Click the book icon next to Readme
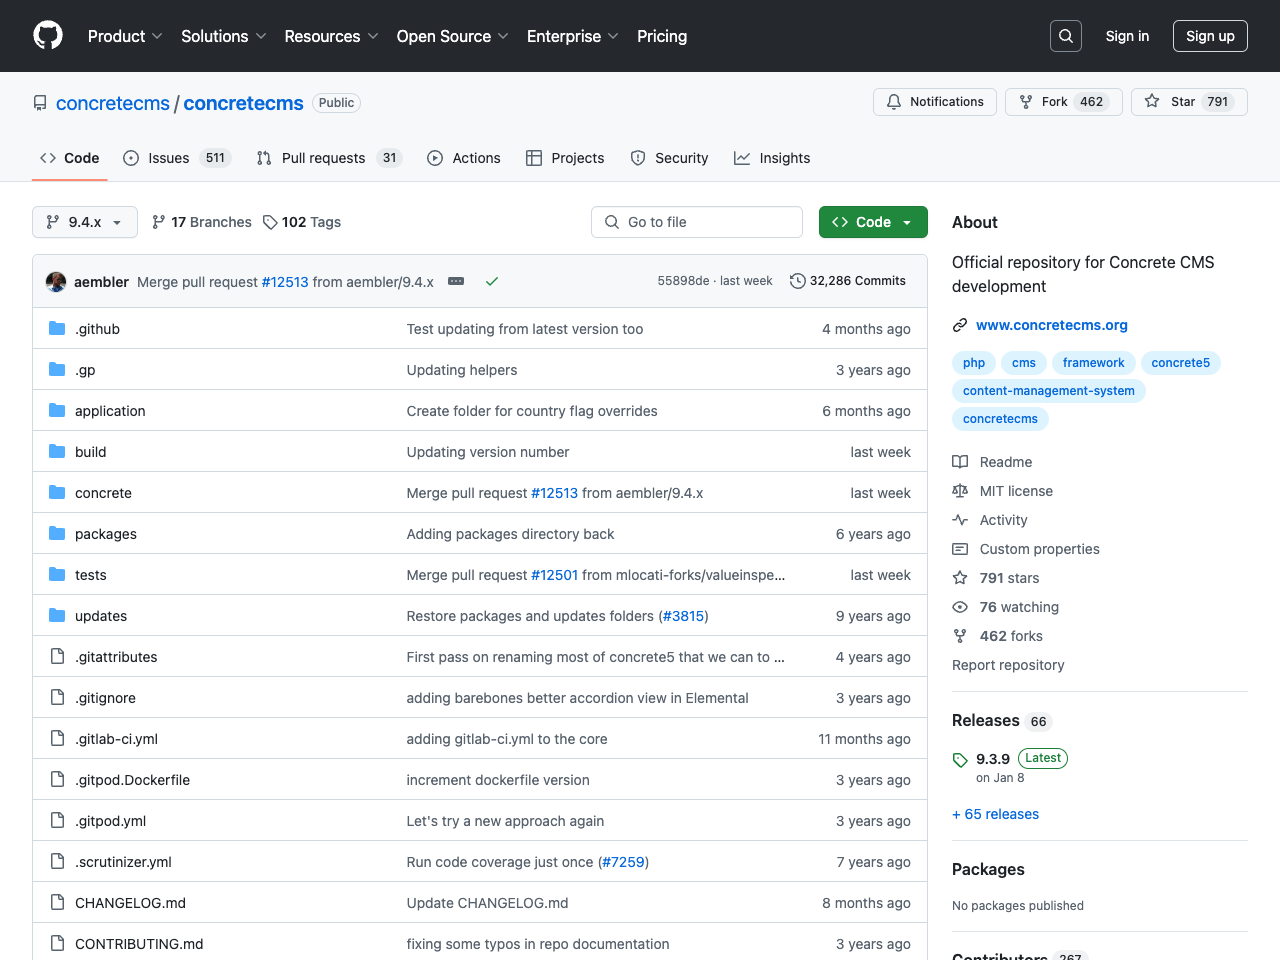Image resolution: width=1280 pixels, height=960 pixels. (x=960, y=462)
